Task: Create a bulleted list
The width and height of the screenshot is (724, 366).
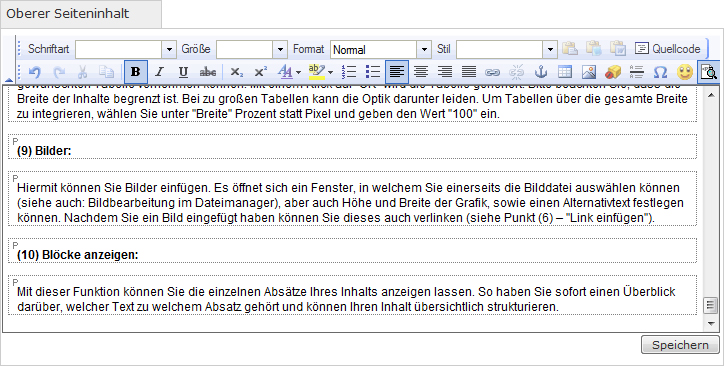Action: (373, 72)
